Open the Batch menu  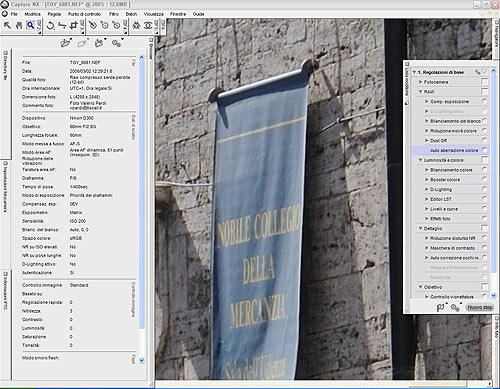click(131, 14)
